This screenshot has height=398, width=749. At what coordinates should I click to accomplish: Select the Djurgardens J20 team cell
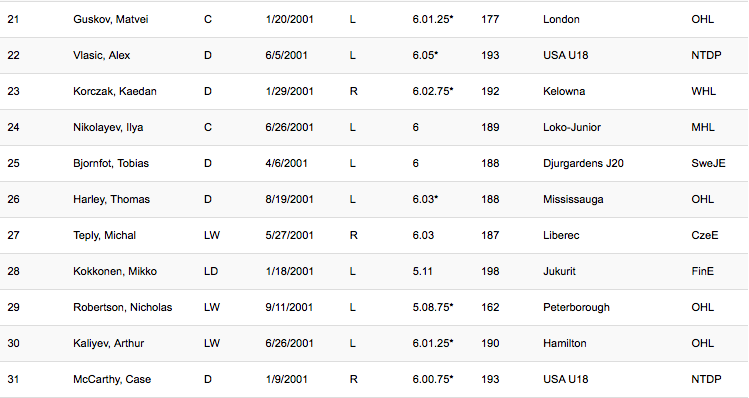583,163
